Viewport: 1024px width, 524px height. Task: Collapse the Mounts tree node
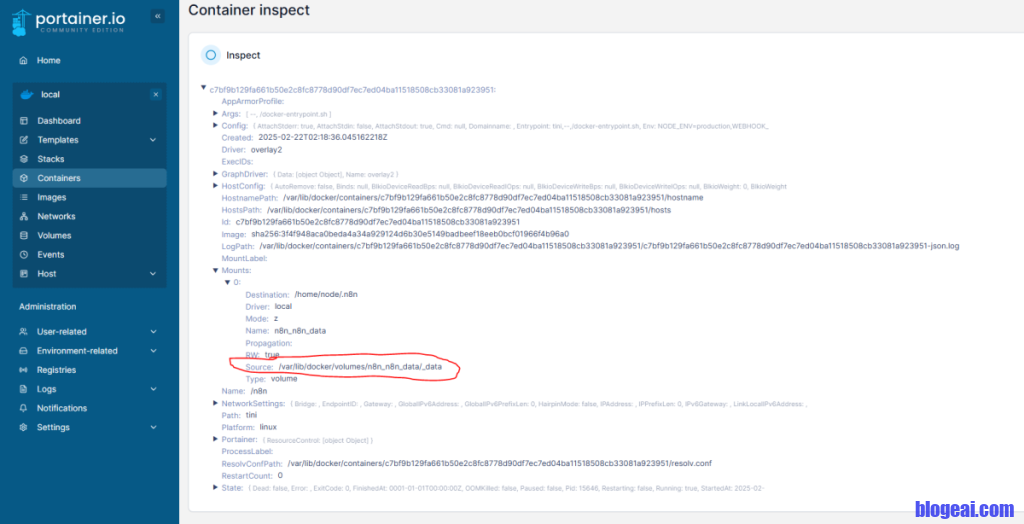[x=215, y=270]
